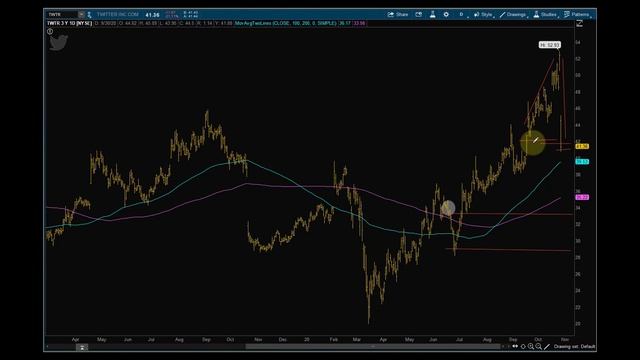Viewport: 640px width, 360px height.
Task: Click the maximize chart icon above price axis
Action: 579,24
